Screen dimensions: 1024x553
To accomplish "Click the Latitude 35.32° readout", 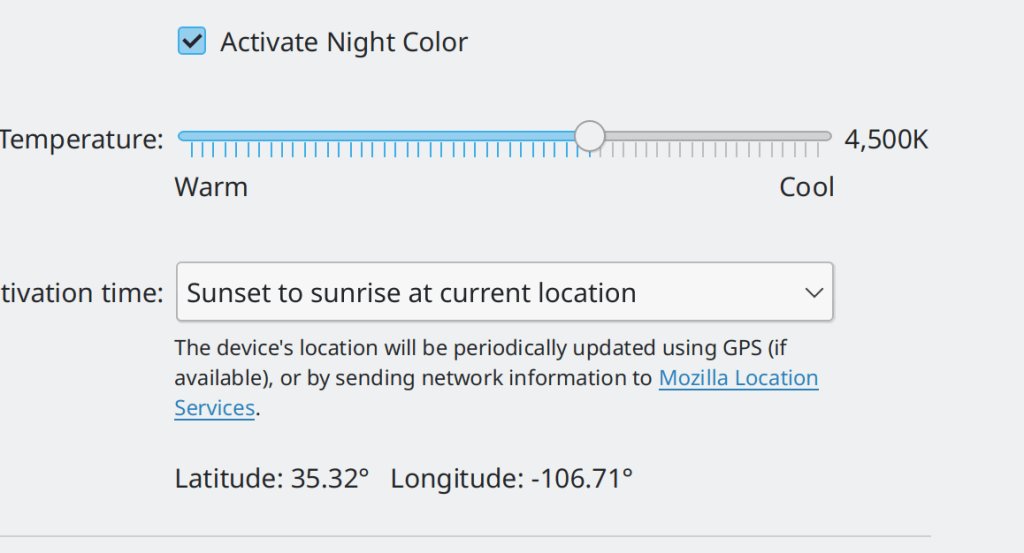I will tap(272, 478).
